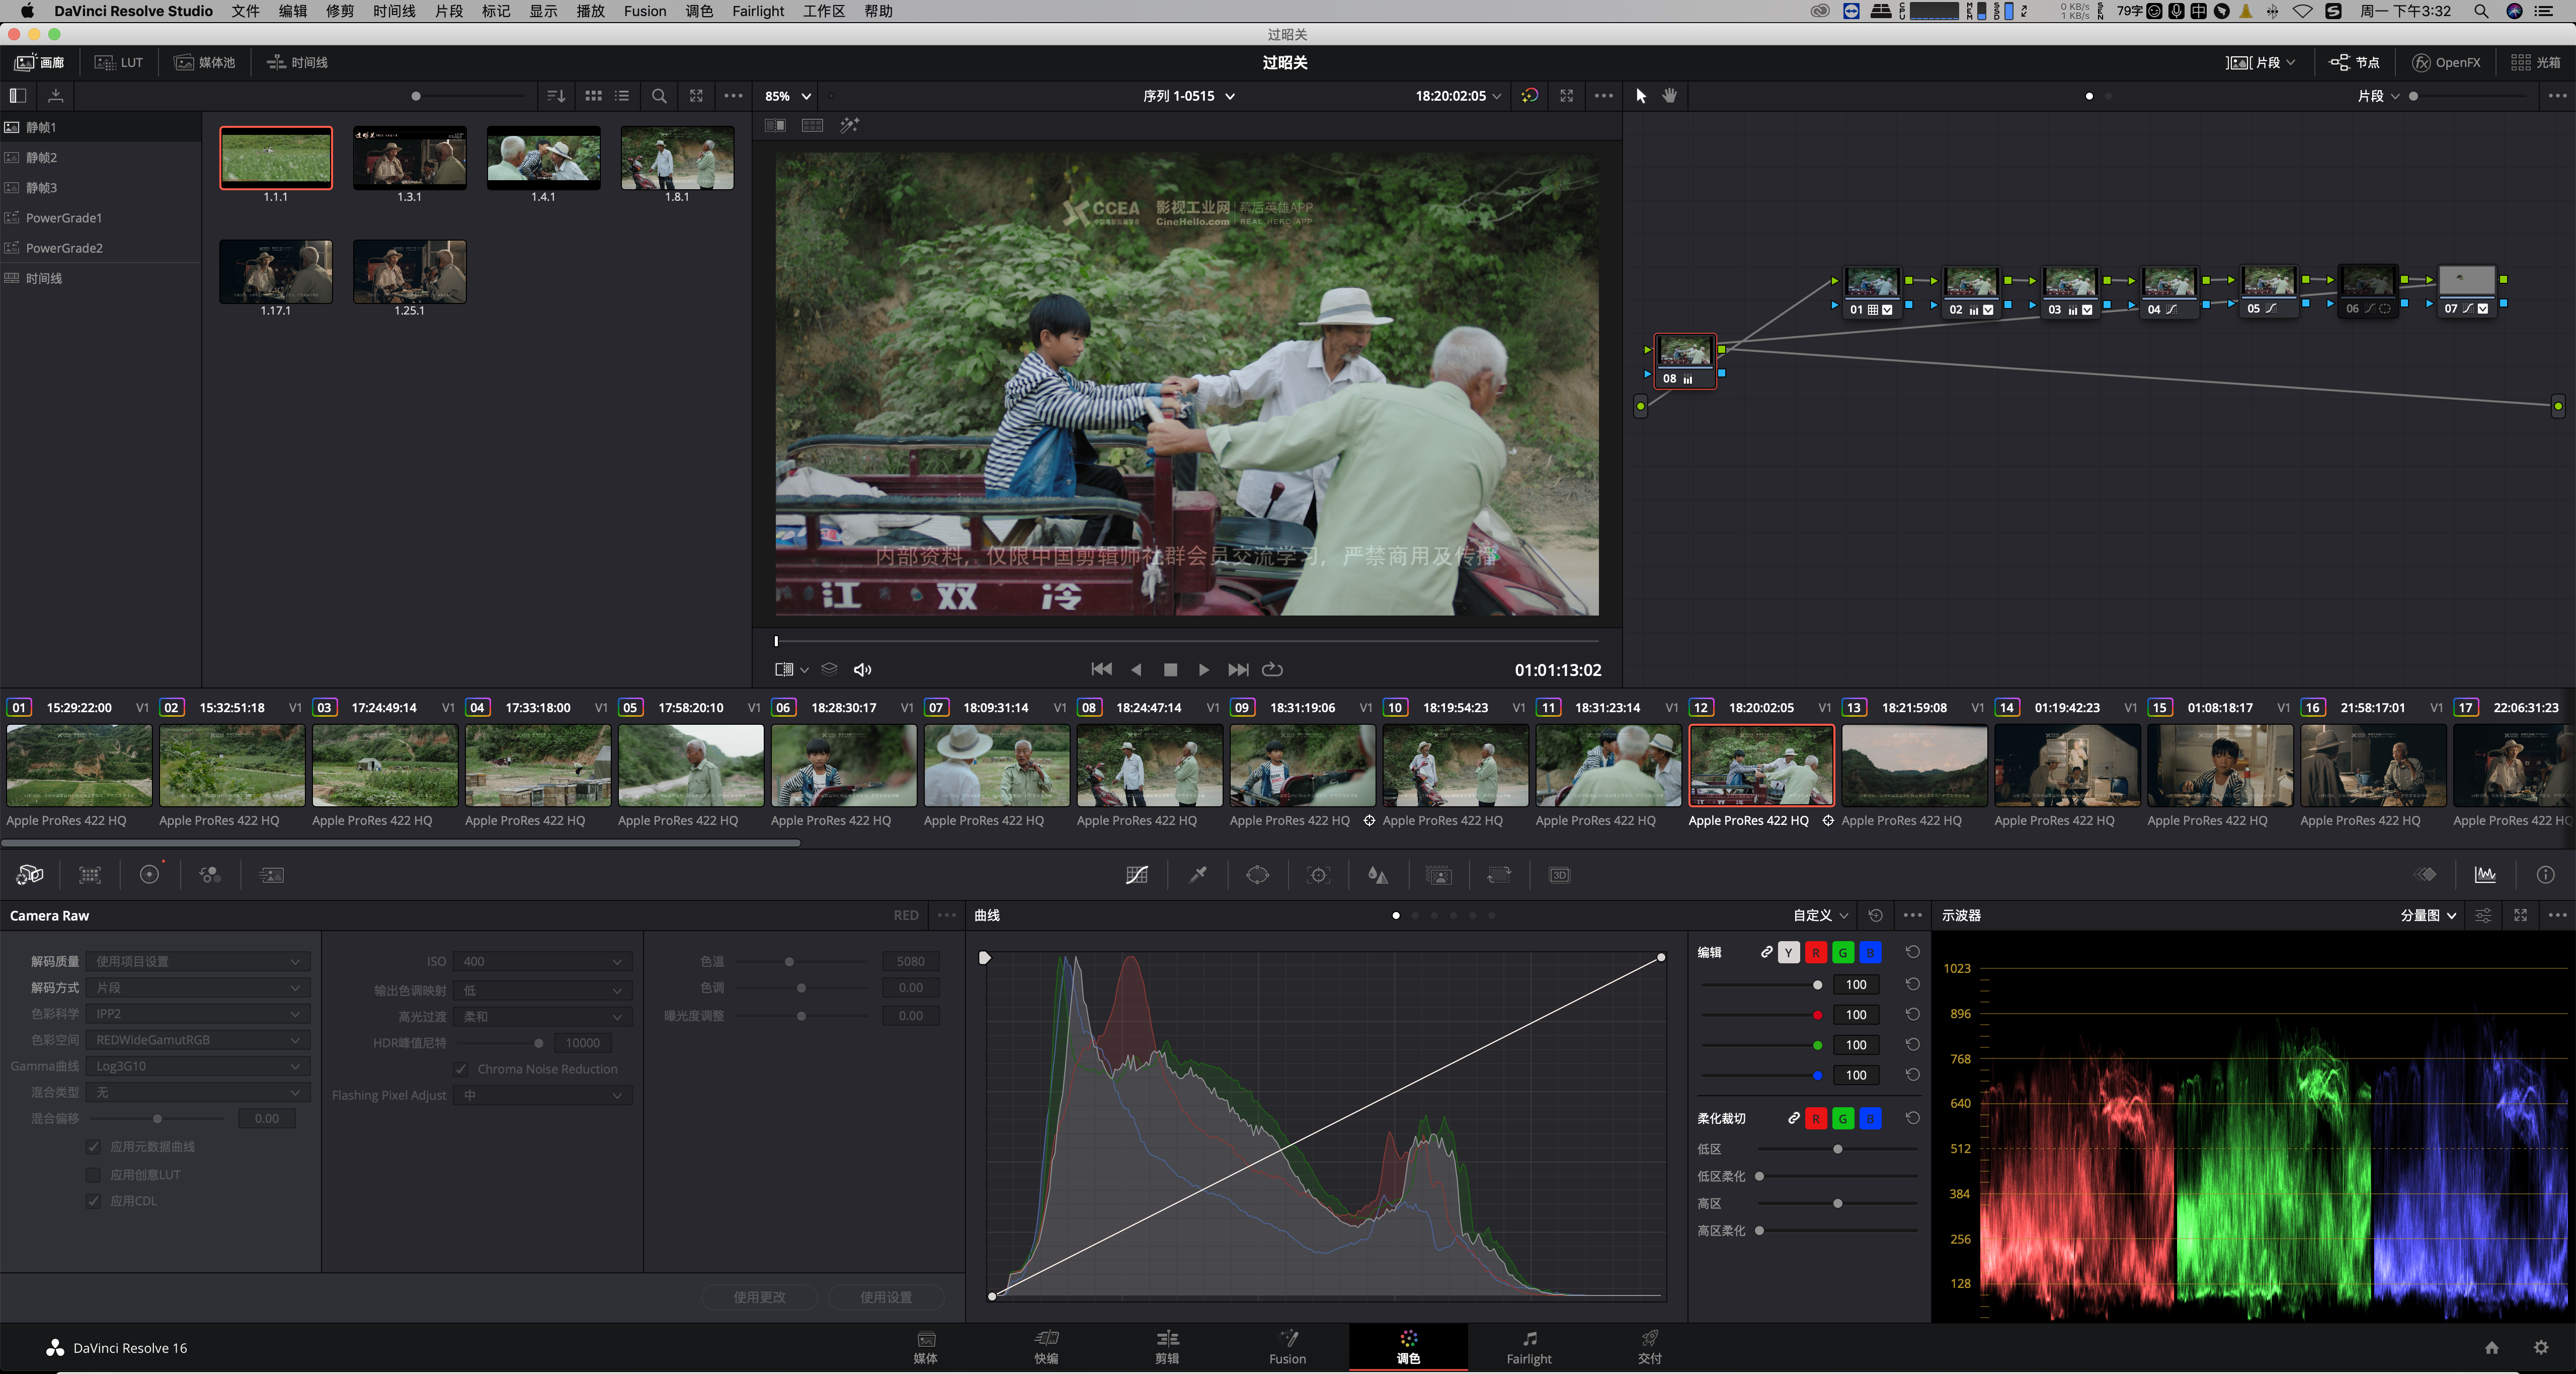Image resolution: width=2576 pixels, height=1374 pixels.
Task: Adjust the green channel intensity slider
Action: coord(1816,1045)
